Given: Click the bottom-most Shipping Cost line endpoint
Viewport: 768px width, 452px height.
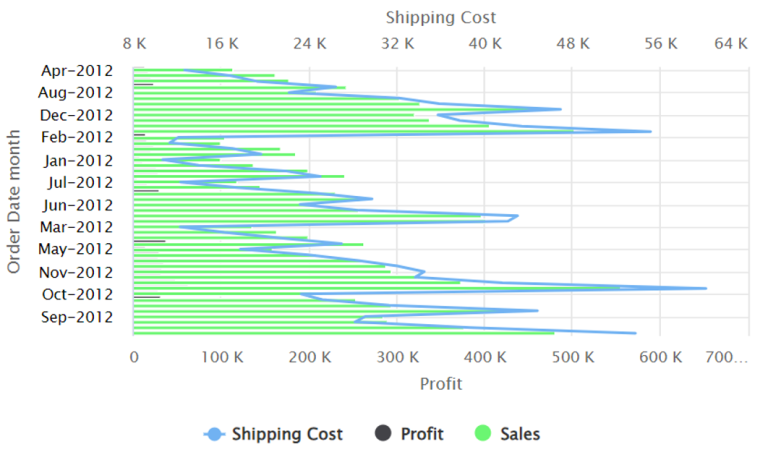Looking at the screenshot, I should 635,333.
